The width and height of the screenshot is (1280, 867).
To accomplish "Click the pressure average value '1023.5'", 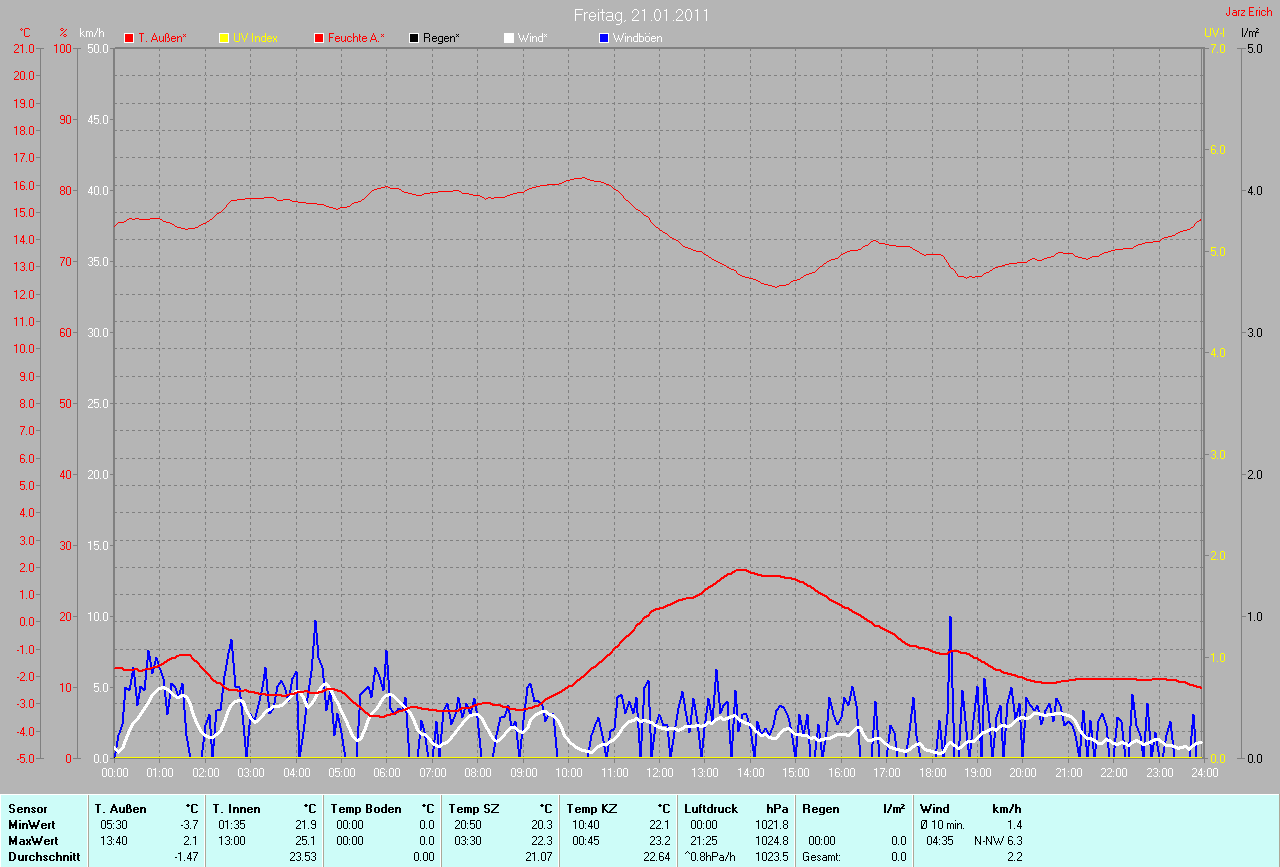I will click(772, 857).
